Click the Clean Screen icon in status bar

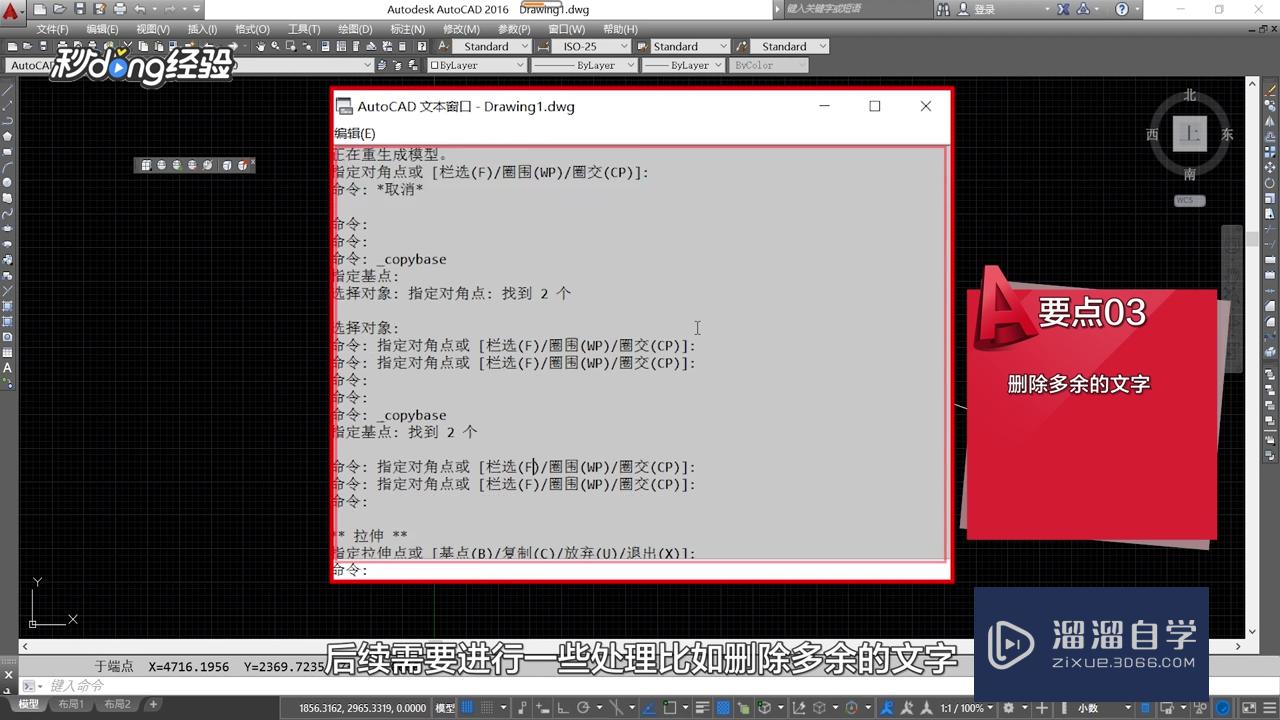[1248, 708]
